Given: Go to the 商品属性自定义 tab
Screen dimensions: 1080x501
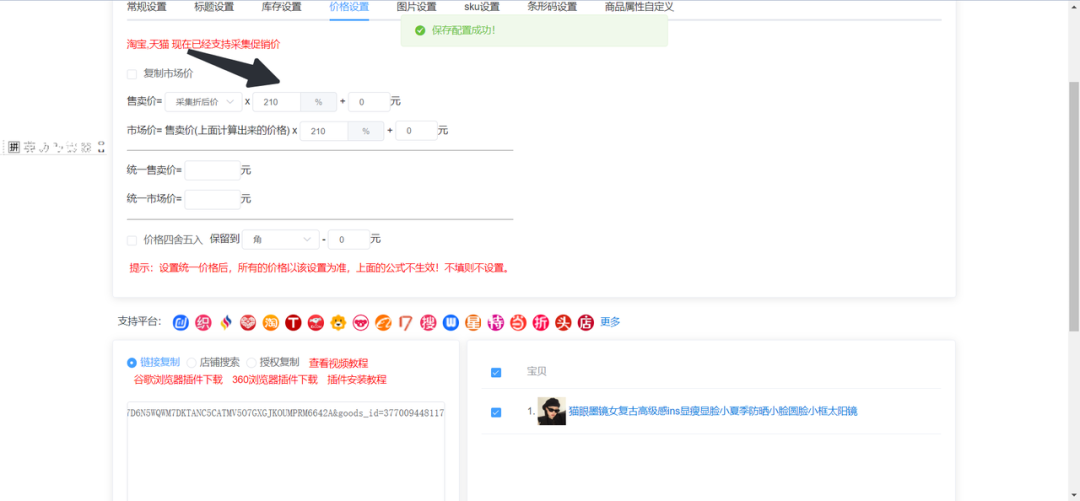Looking at the screenshot, I should 639,8.
